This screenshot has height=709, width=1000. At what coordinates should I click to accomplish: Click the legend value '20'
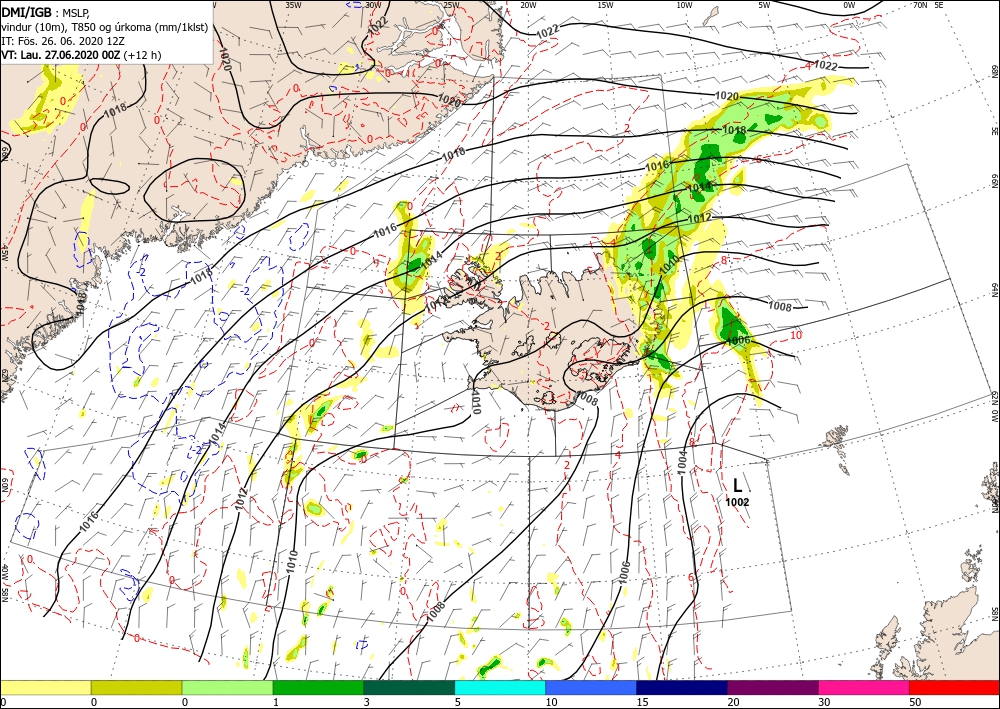[x=733, y=702]
